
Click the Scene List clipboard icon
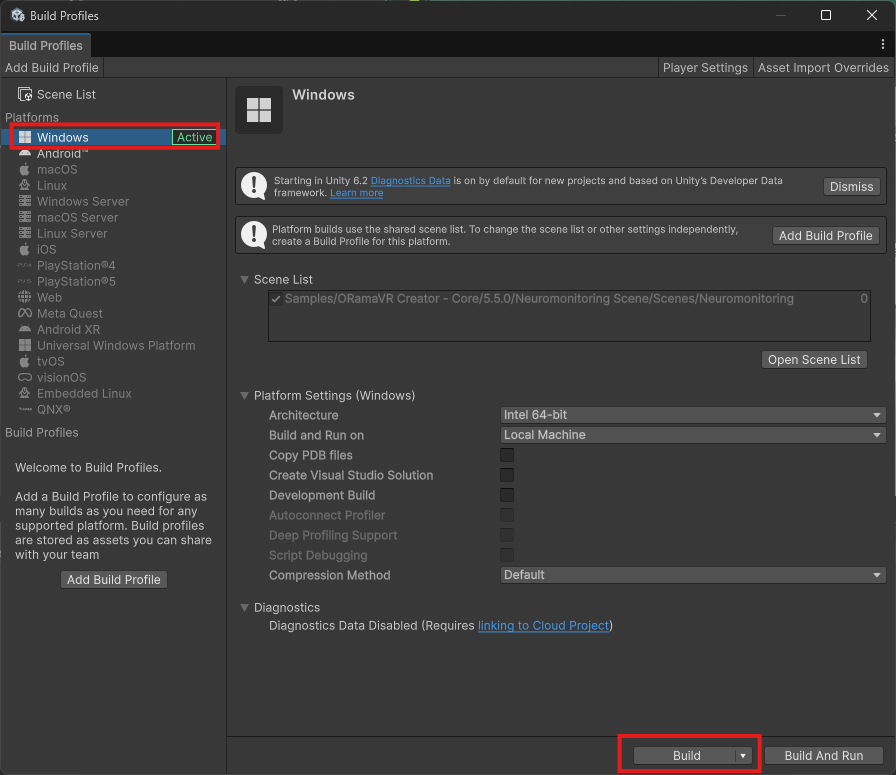[25, 94]
